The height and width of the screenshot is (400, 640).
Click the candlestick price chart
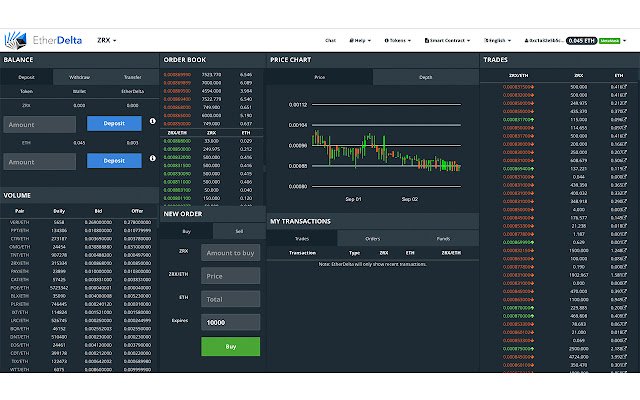tap(386, 151)
